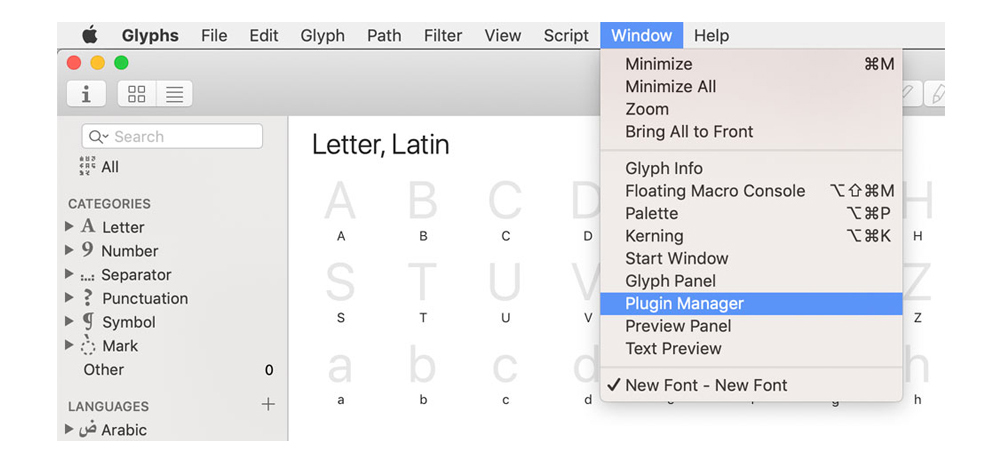
Task: Switch to grid view of glyphs
Action: point(136,94)
